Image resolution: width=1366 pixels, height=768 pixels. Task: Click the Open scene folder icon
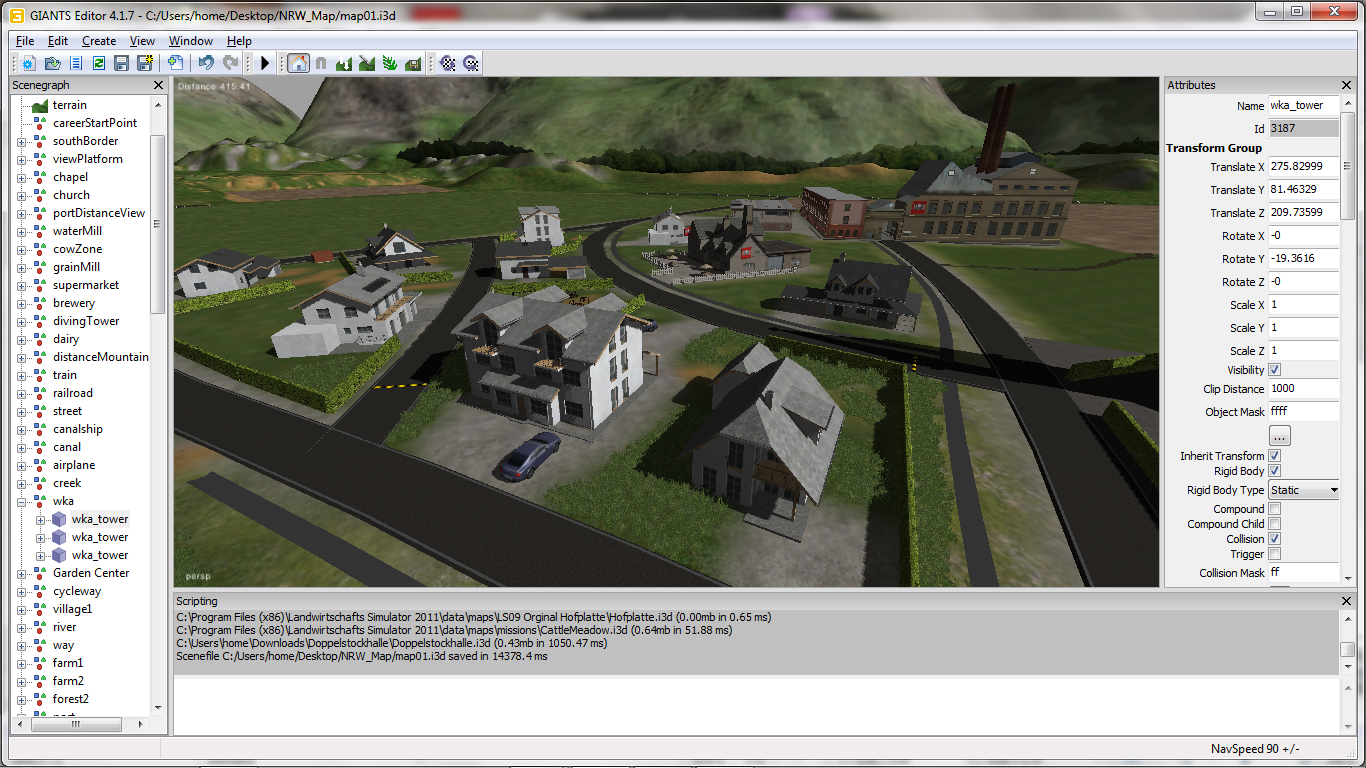(x=52, y=63)
